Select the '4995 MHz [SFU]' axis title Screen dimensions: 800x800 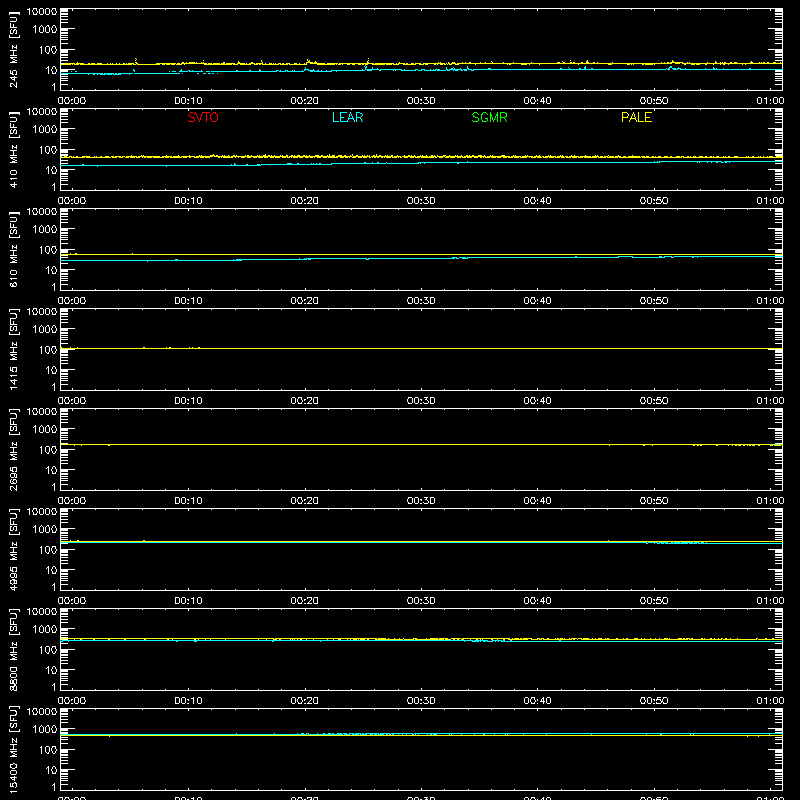[x=14, y=549]
